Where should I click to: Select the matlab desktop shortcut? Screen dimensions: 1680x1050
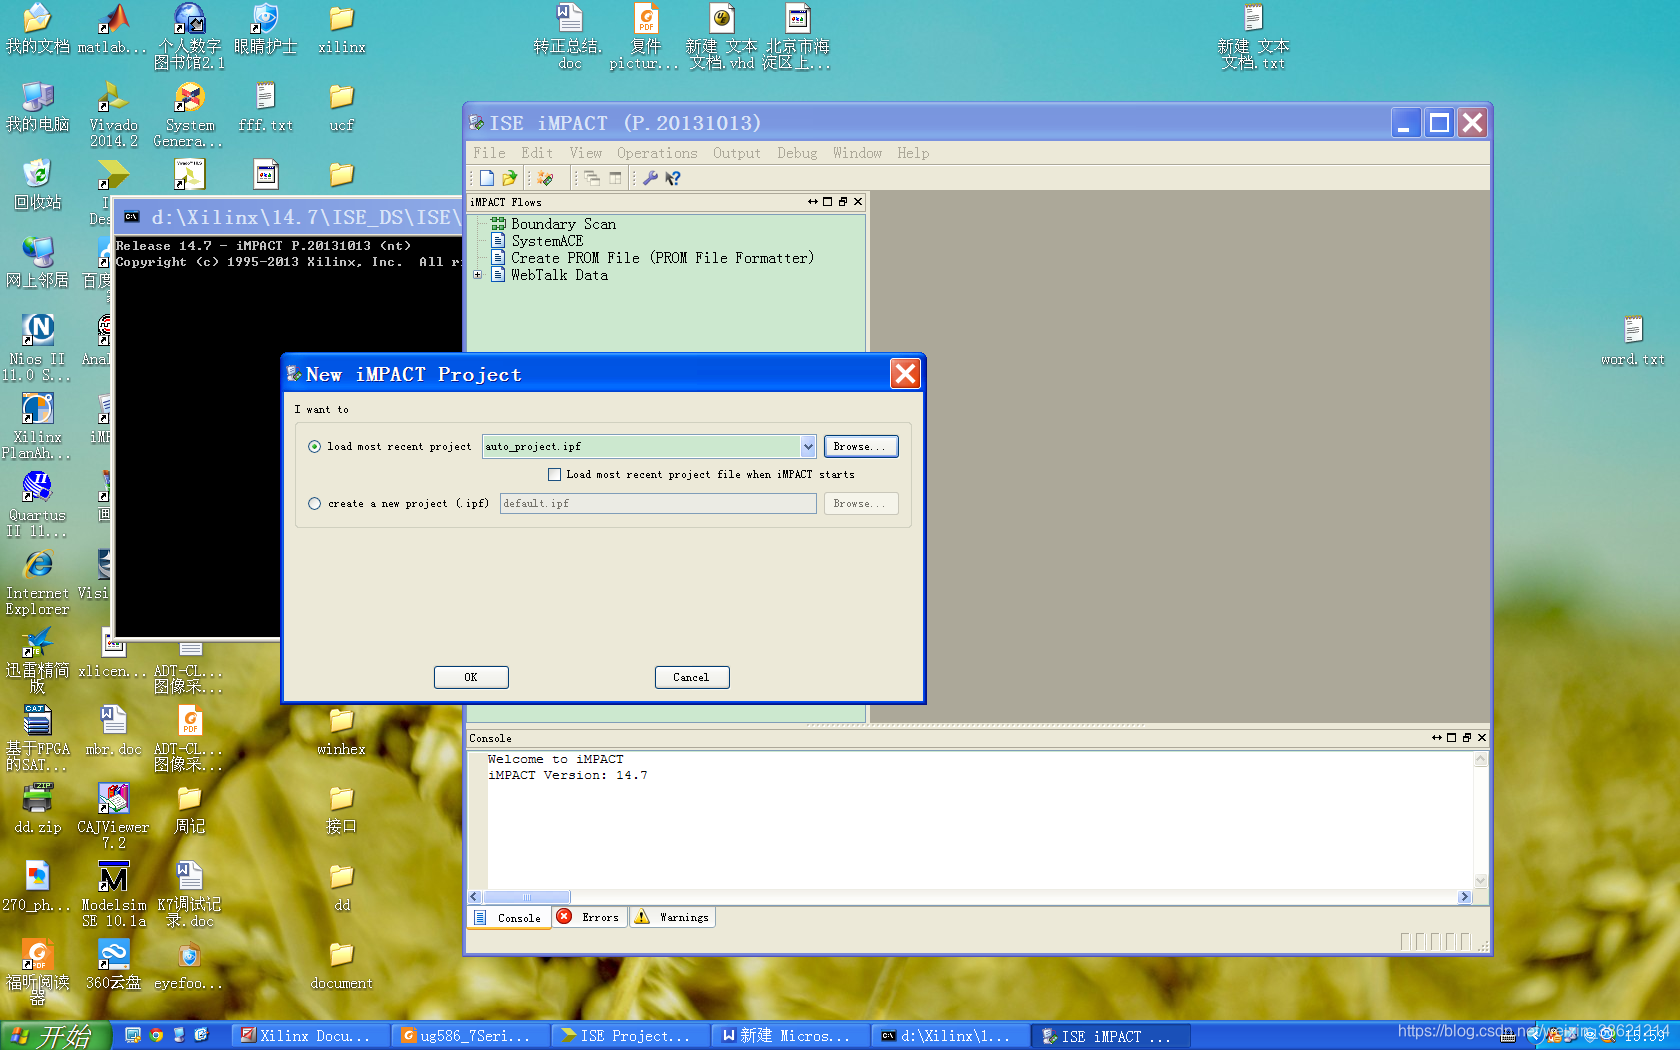[x=113, y=28]
